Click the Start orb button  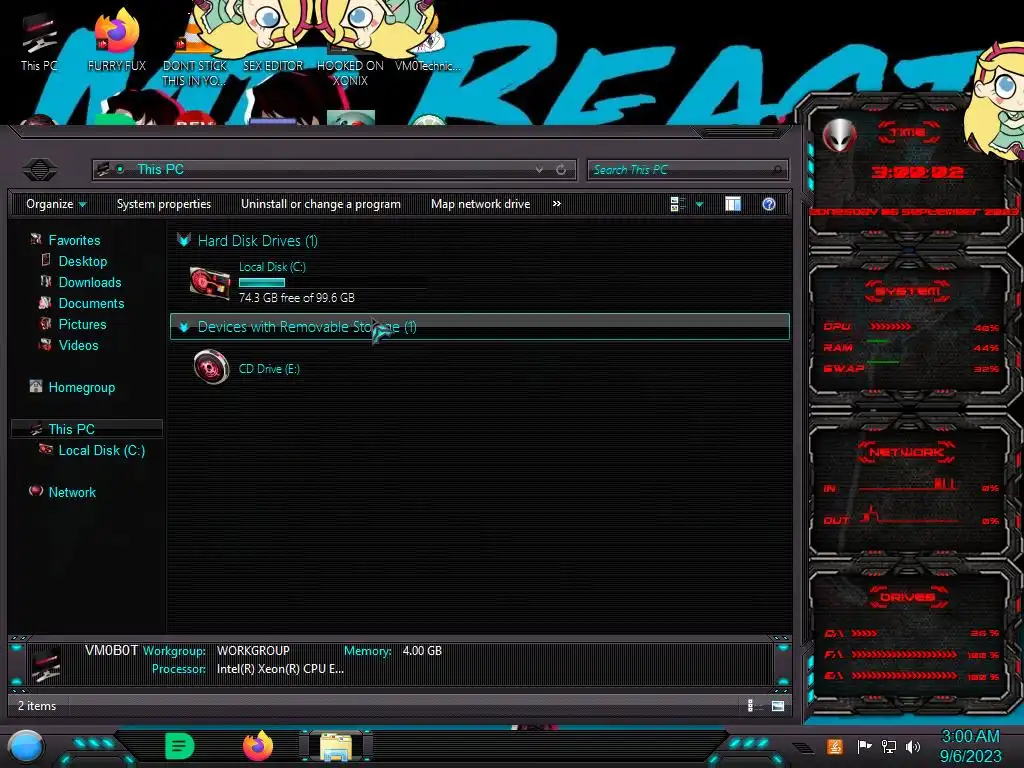coord(25,746)
